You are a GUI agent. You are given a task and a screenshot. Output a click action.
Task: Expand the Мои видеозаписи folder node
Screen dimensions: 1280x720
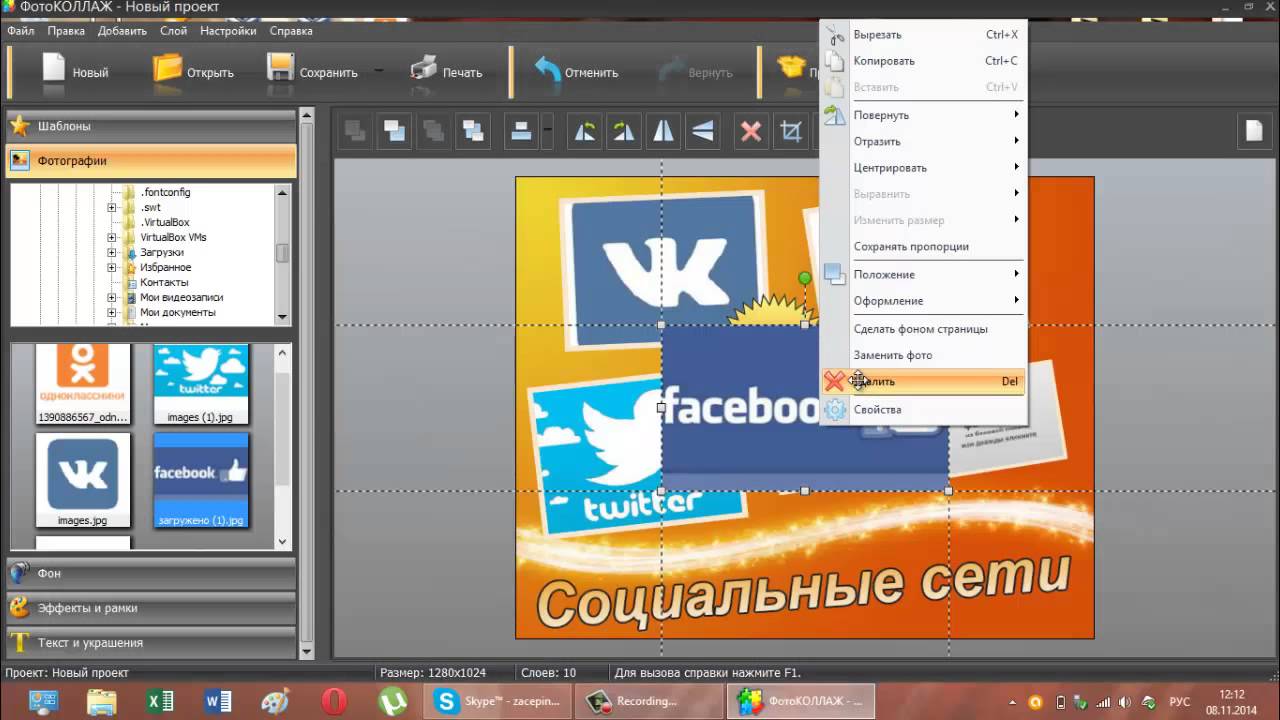click(112, 297)
